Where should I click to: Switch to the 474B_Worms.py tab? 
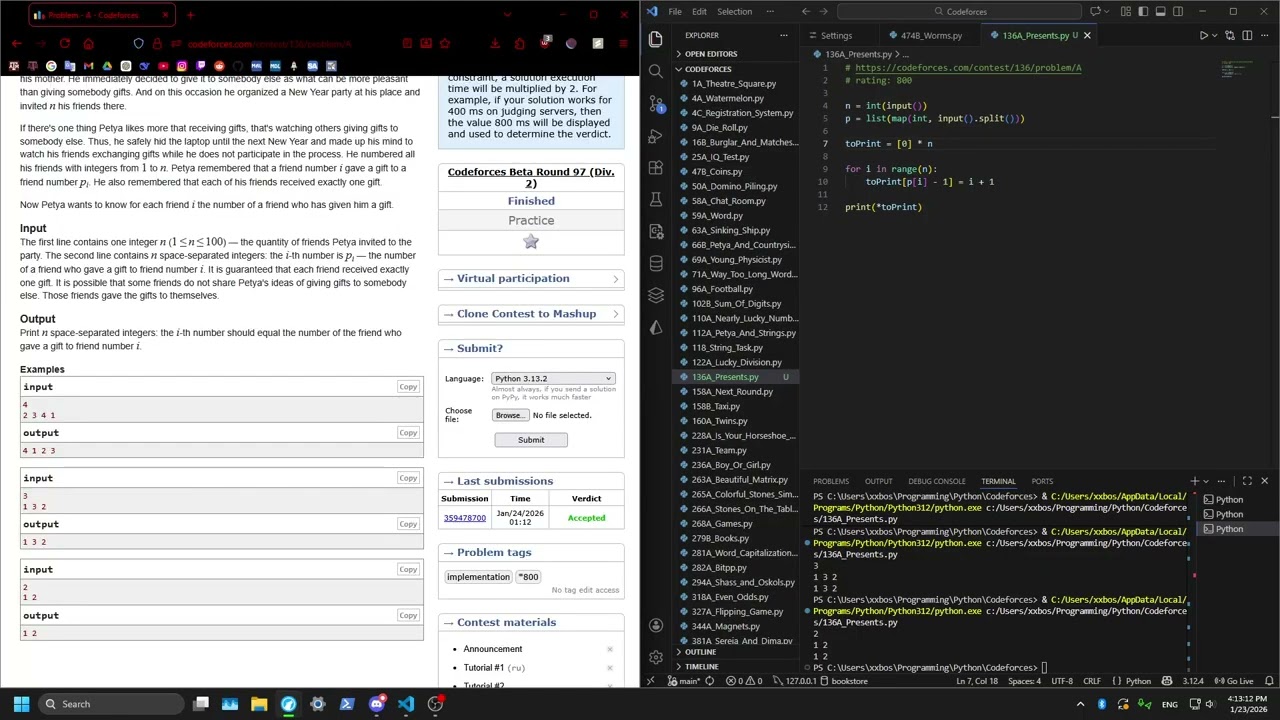coord(930,35)
